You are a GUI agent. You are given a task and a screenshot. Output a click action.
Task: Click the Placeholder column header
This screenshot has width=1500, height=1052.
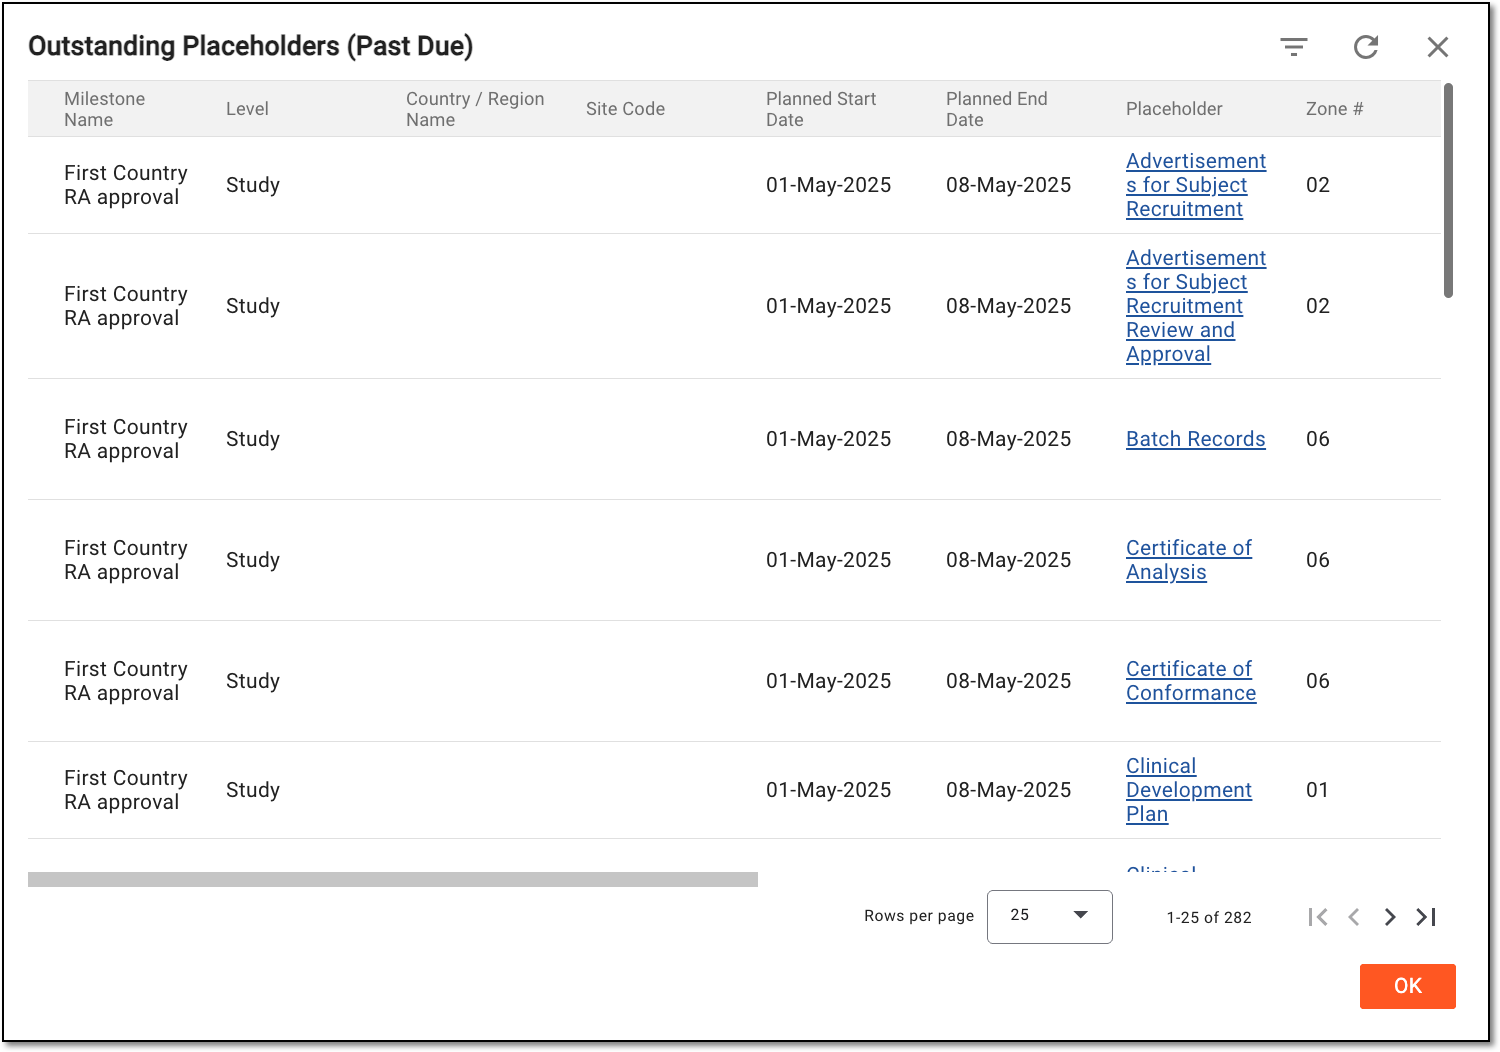[x=1174, y=109]
